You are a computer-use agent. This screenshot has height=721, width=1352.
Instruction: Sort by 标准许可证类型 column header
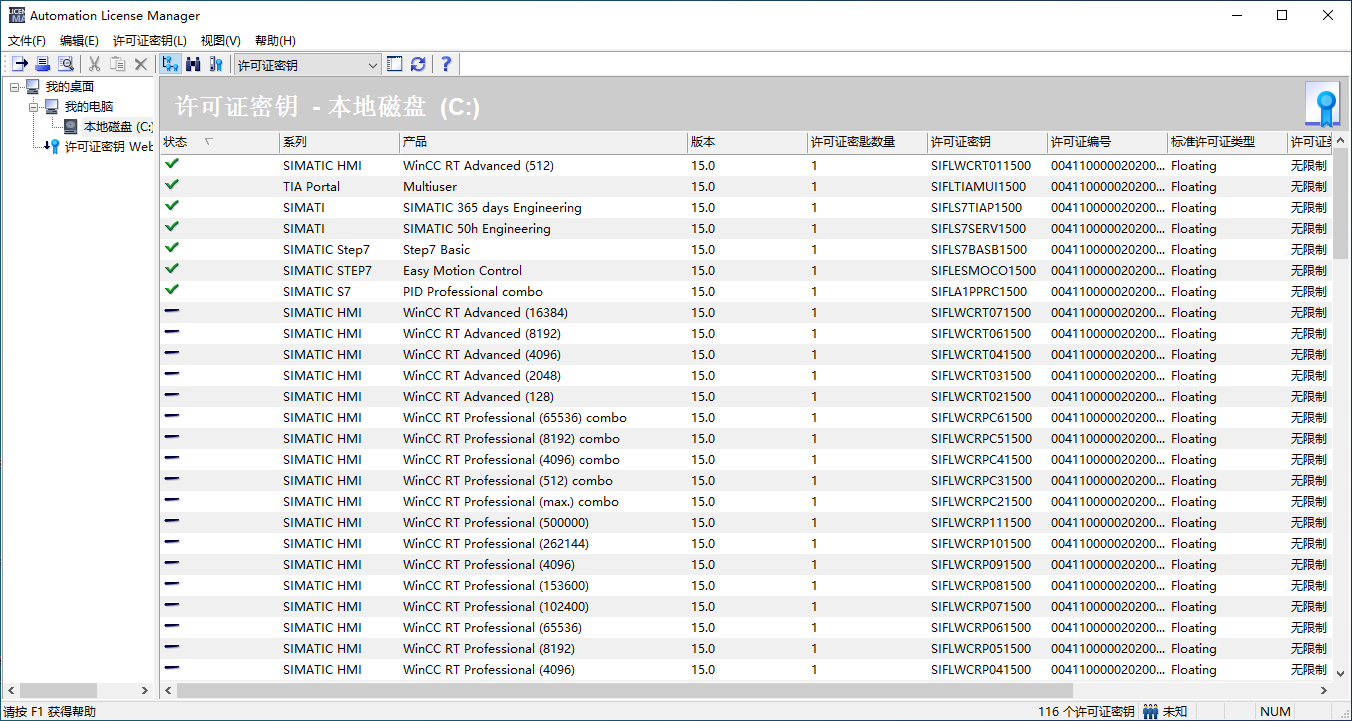1227,142
